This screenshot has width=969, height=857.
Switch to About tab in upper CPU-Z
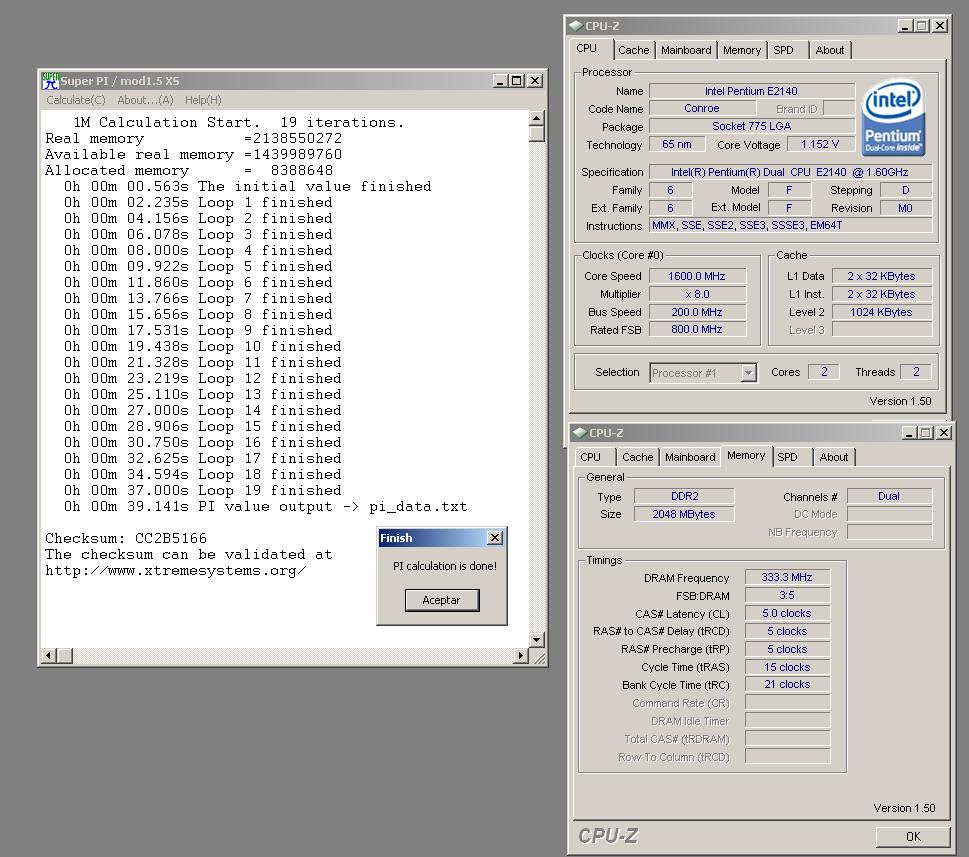[x=829, y=50]
